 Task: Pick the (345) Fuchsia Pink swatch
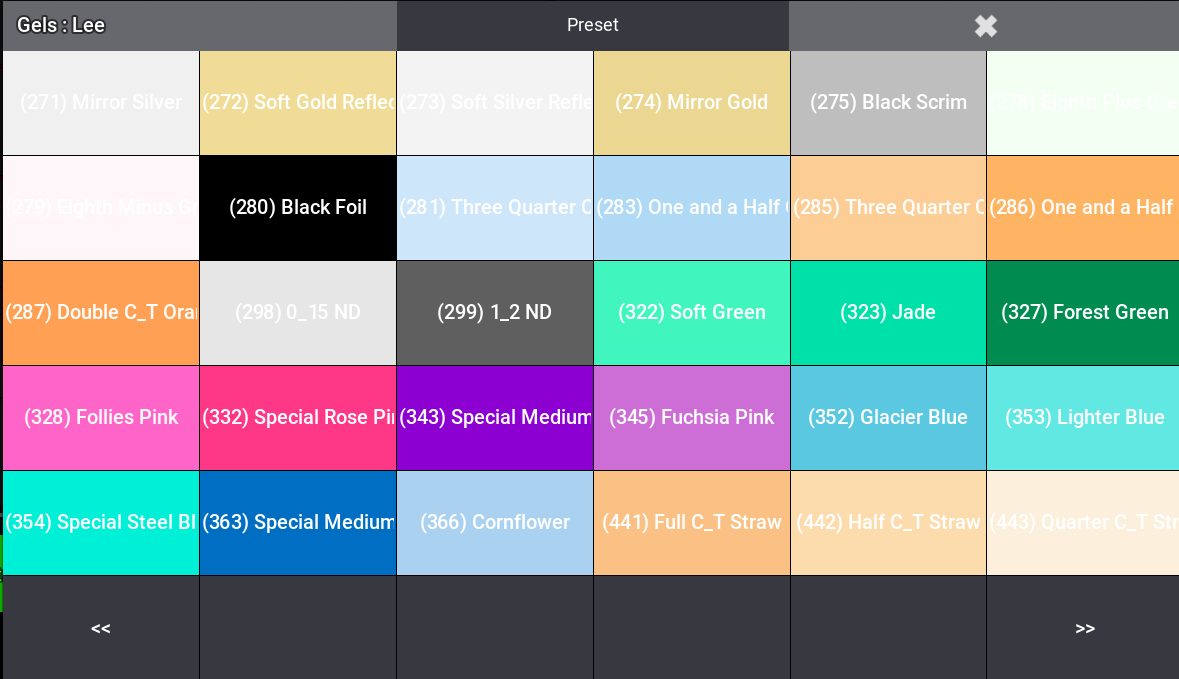coord(692,418)
